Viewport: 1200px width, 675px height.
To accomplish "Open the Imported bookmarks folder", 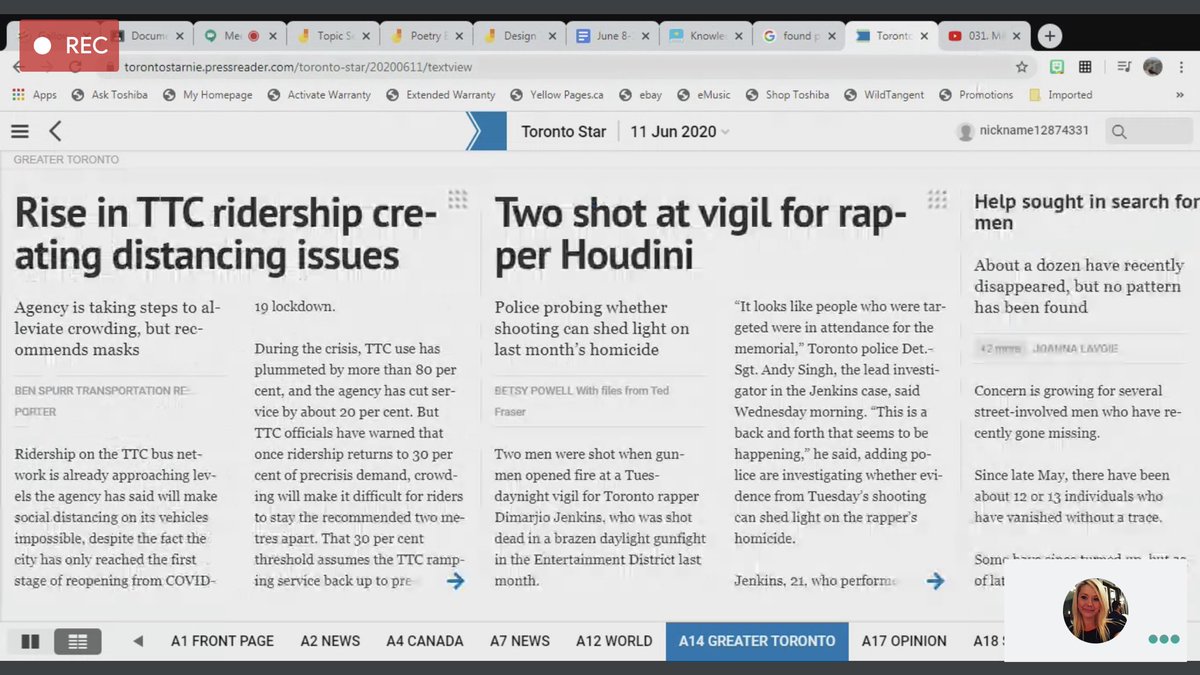I will tap(1059, 95).
